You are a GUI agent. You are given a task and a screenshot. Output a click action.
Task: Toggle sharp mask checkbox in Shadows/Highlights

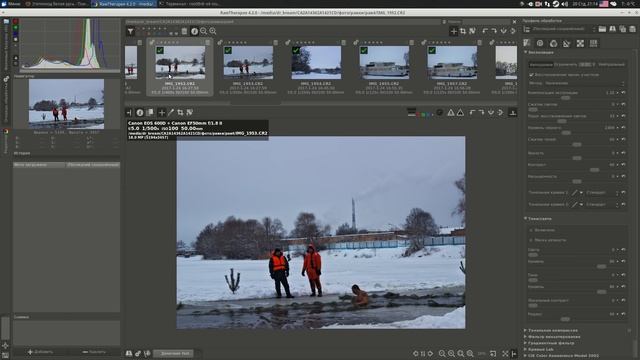[531, 240]
